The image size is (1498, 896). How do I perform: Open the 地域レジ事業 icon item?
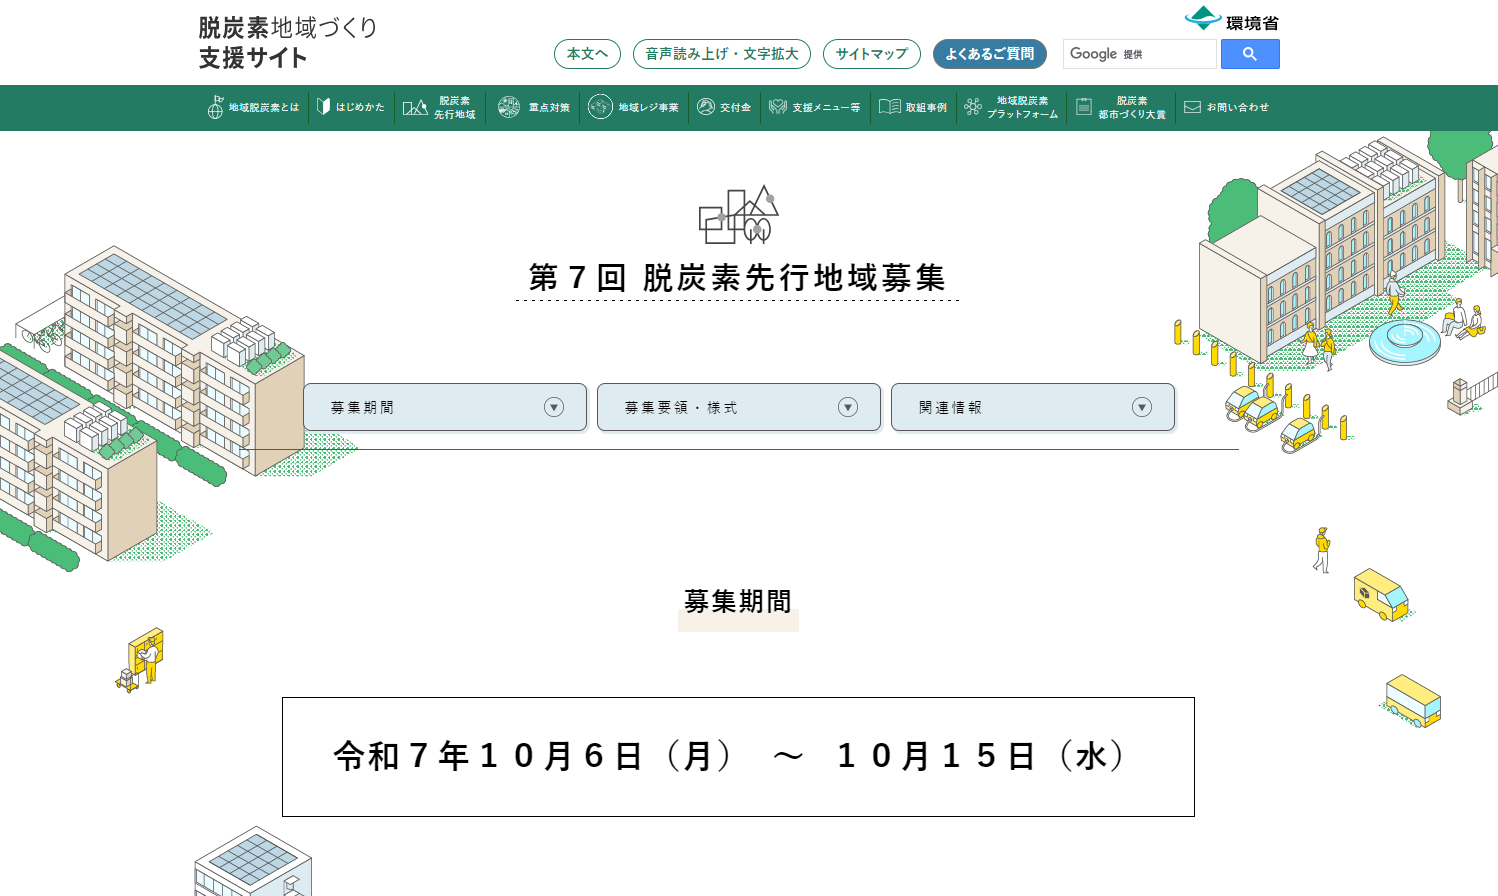click(600, 107)
